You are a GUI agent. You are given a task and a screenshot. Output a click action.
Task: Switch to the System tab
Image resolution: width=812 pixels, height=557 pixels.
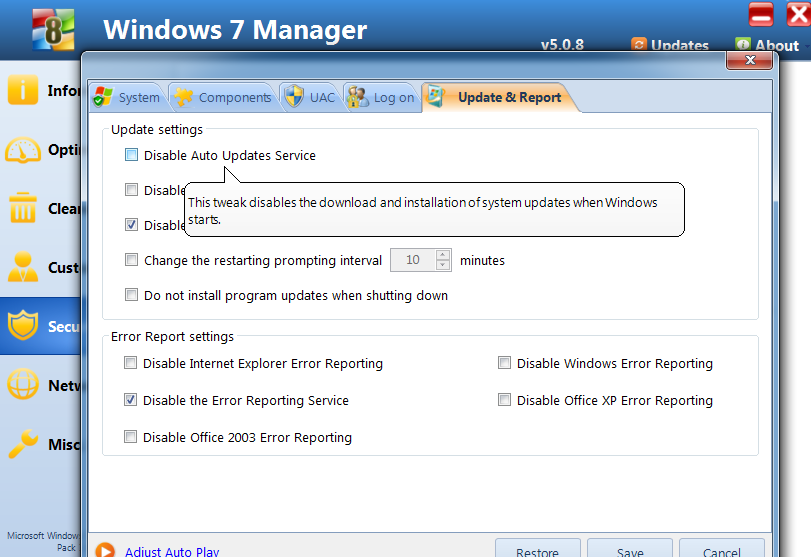click(x=127, y=97)
